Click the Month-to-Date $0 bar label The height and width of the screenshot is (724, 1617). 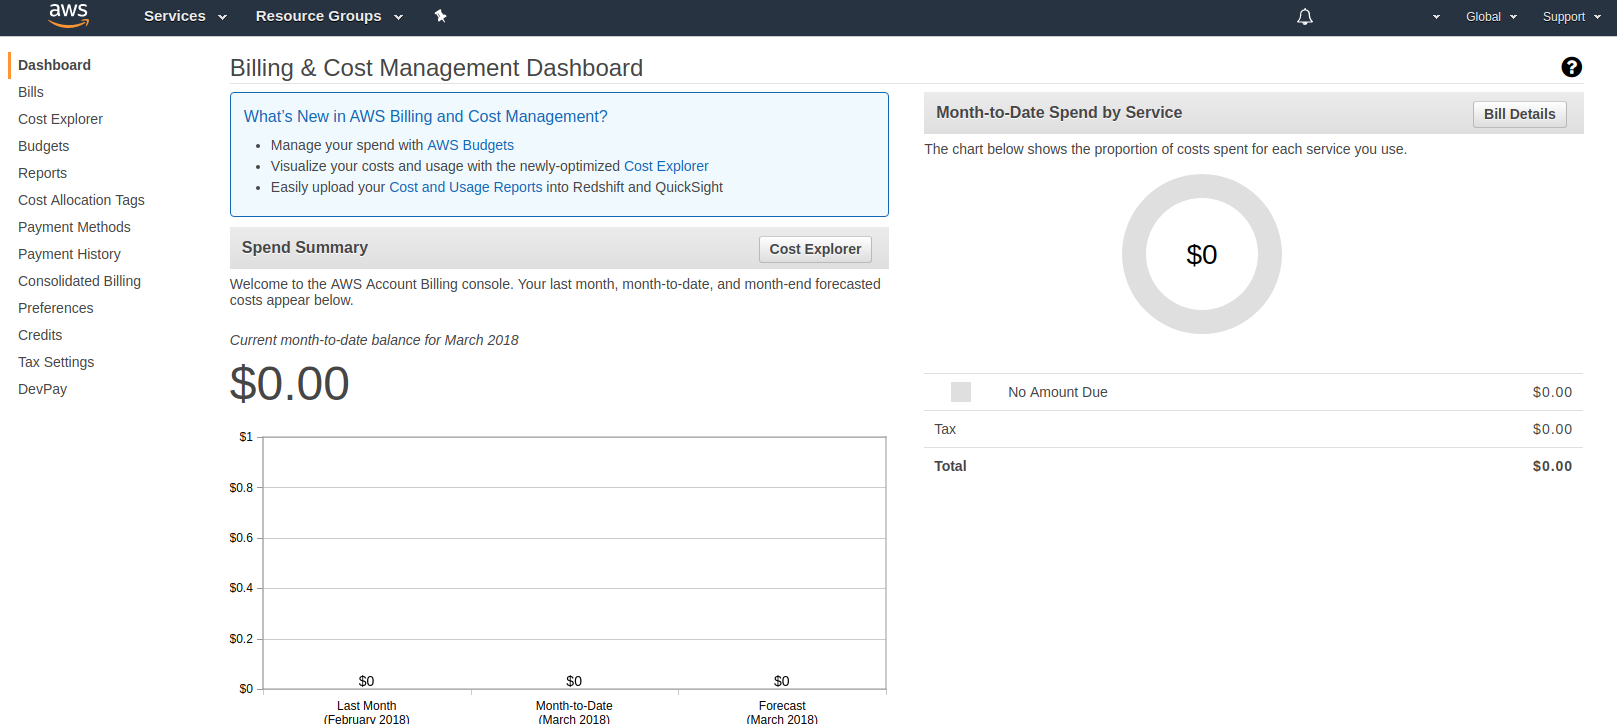(x=573, y=681)
